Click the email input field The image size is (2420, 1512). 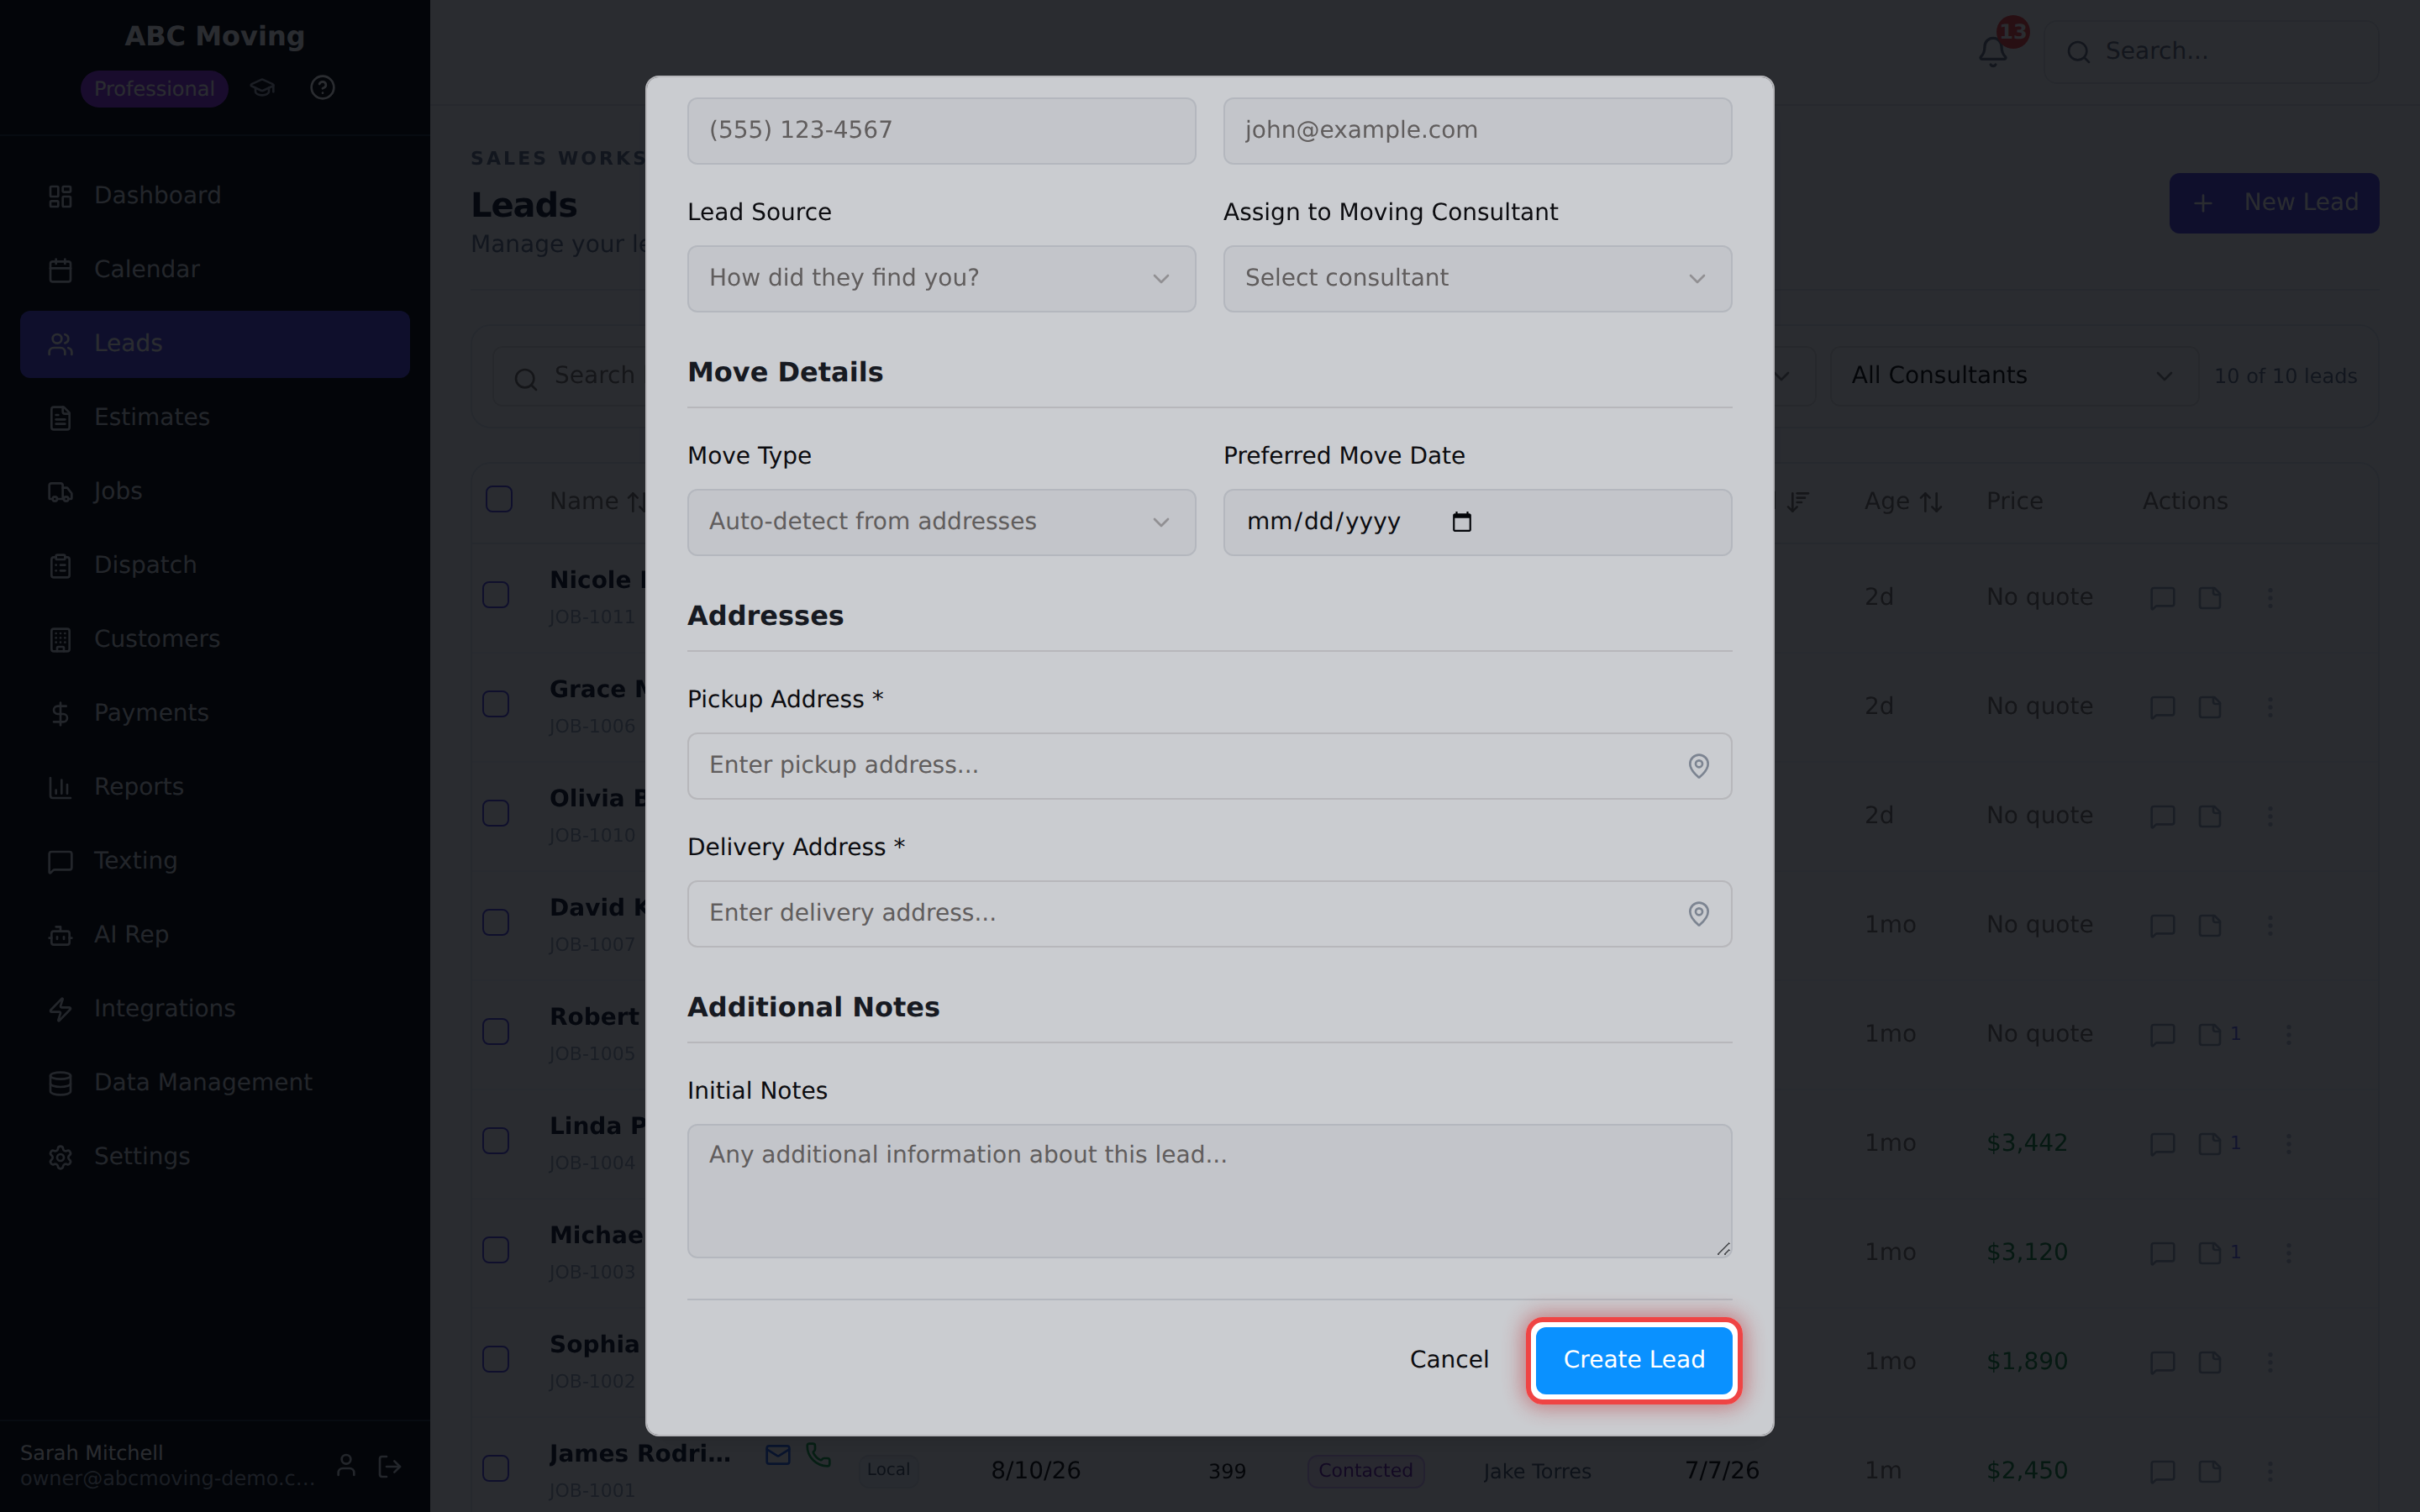coord(1477,131)
